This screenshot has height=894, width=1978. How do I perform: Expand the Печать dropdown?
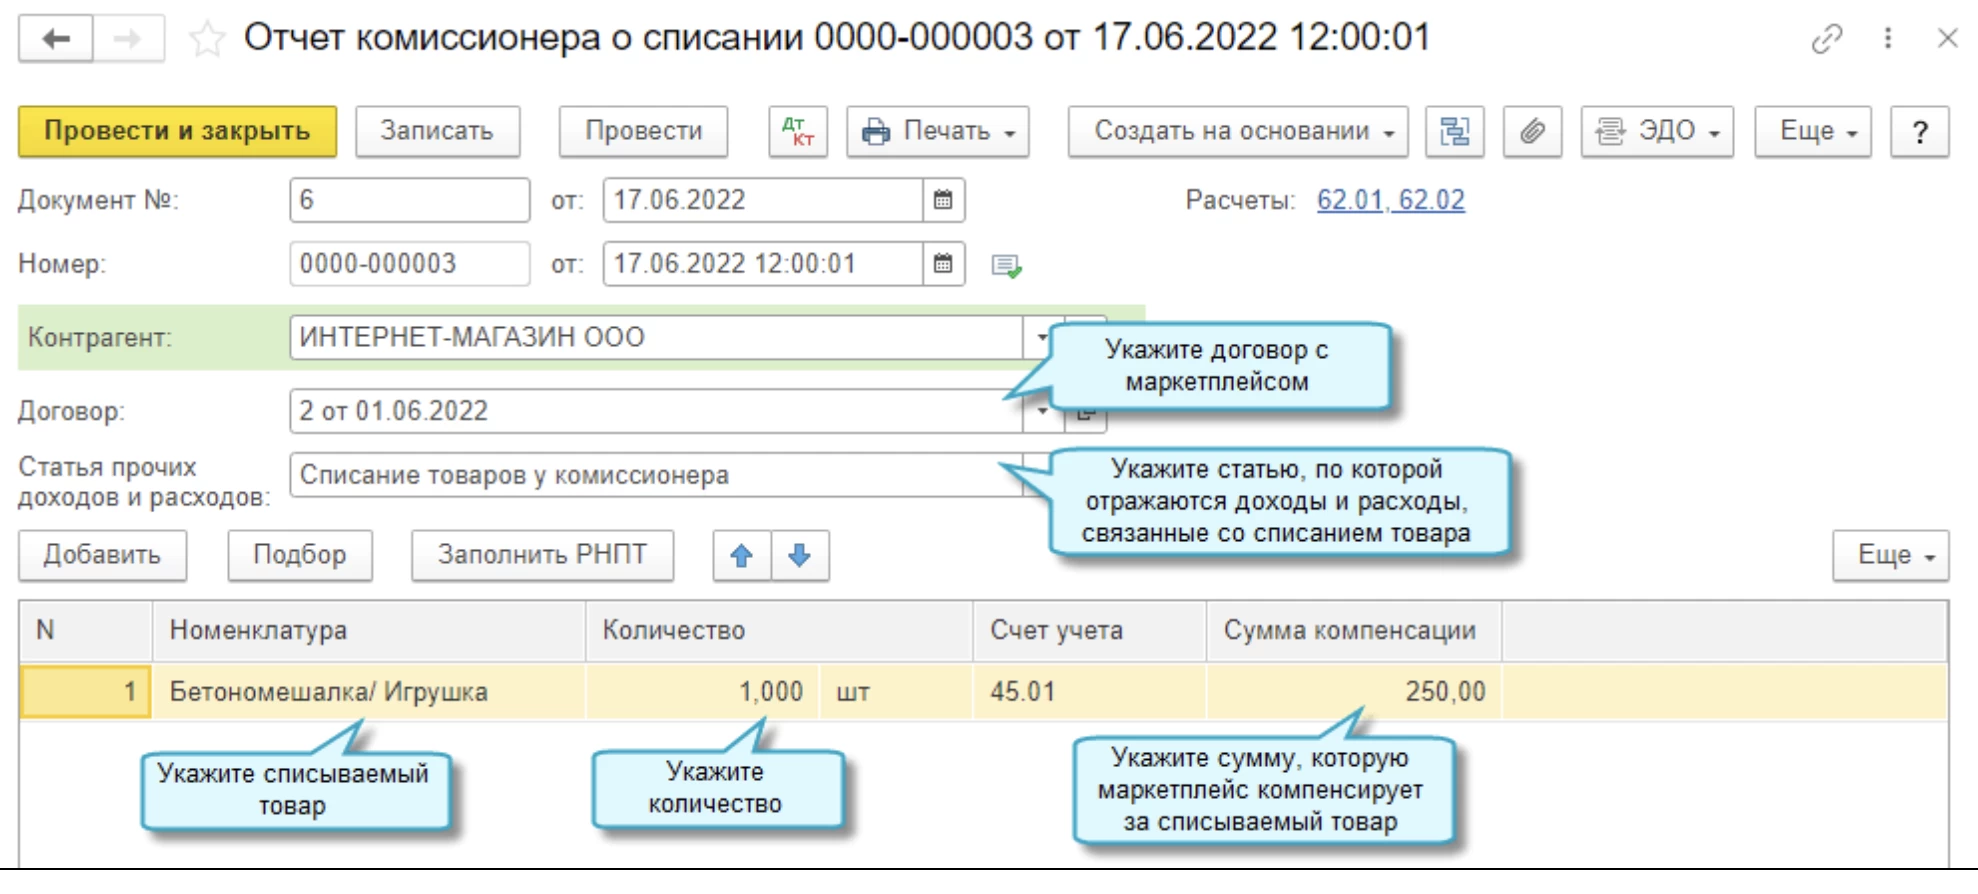coord(937,131)
